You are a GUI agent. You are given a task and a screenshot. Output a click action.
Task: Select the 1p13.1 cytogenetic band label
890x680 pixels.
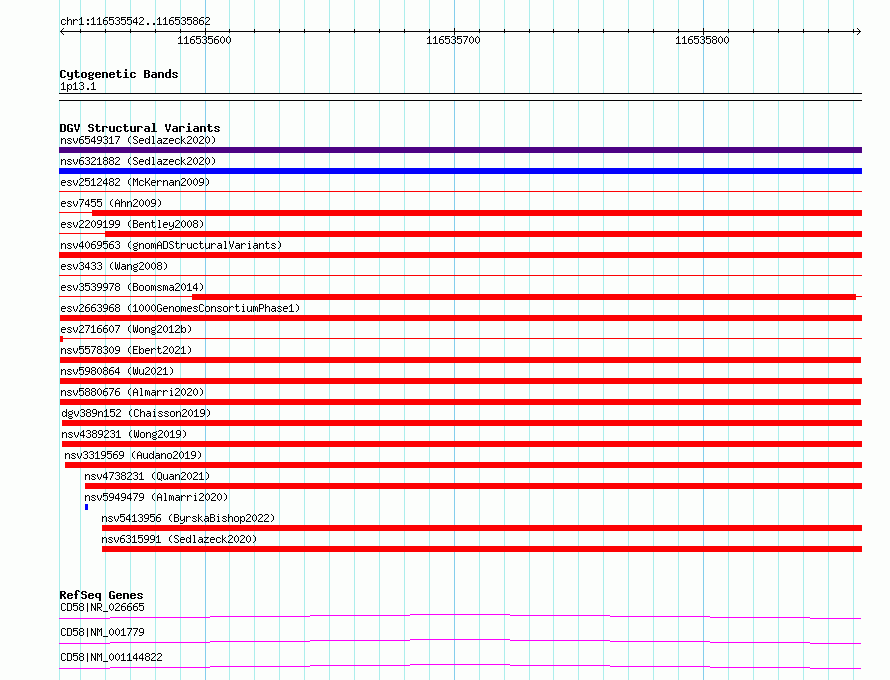tap(78, 86)
